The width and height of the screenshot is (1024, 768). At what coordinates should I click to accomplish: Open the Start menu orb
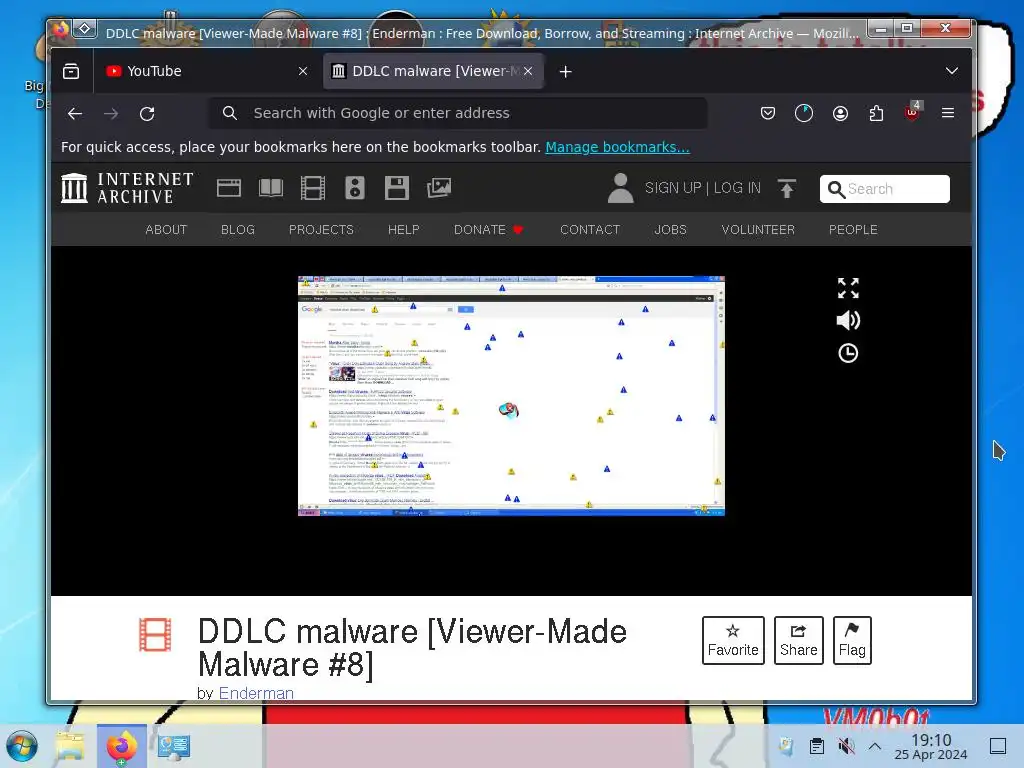(22, 746)
